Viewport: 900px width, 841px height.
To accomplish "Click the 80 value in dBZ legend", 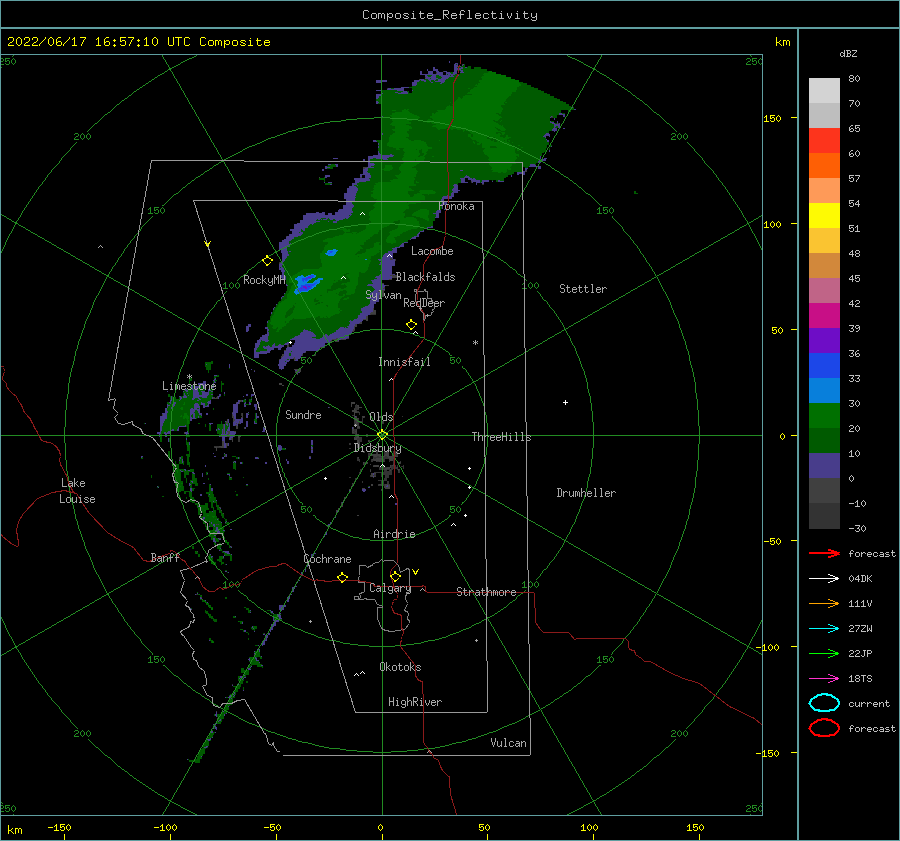I will click(854, 78).
